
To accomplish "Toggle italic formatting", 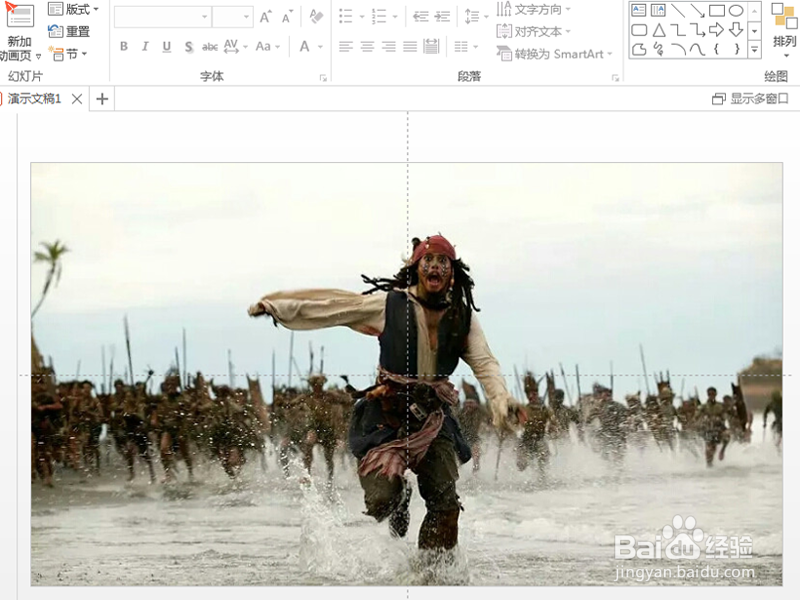I will pos(145,46).
